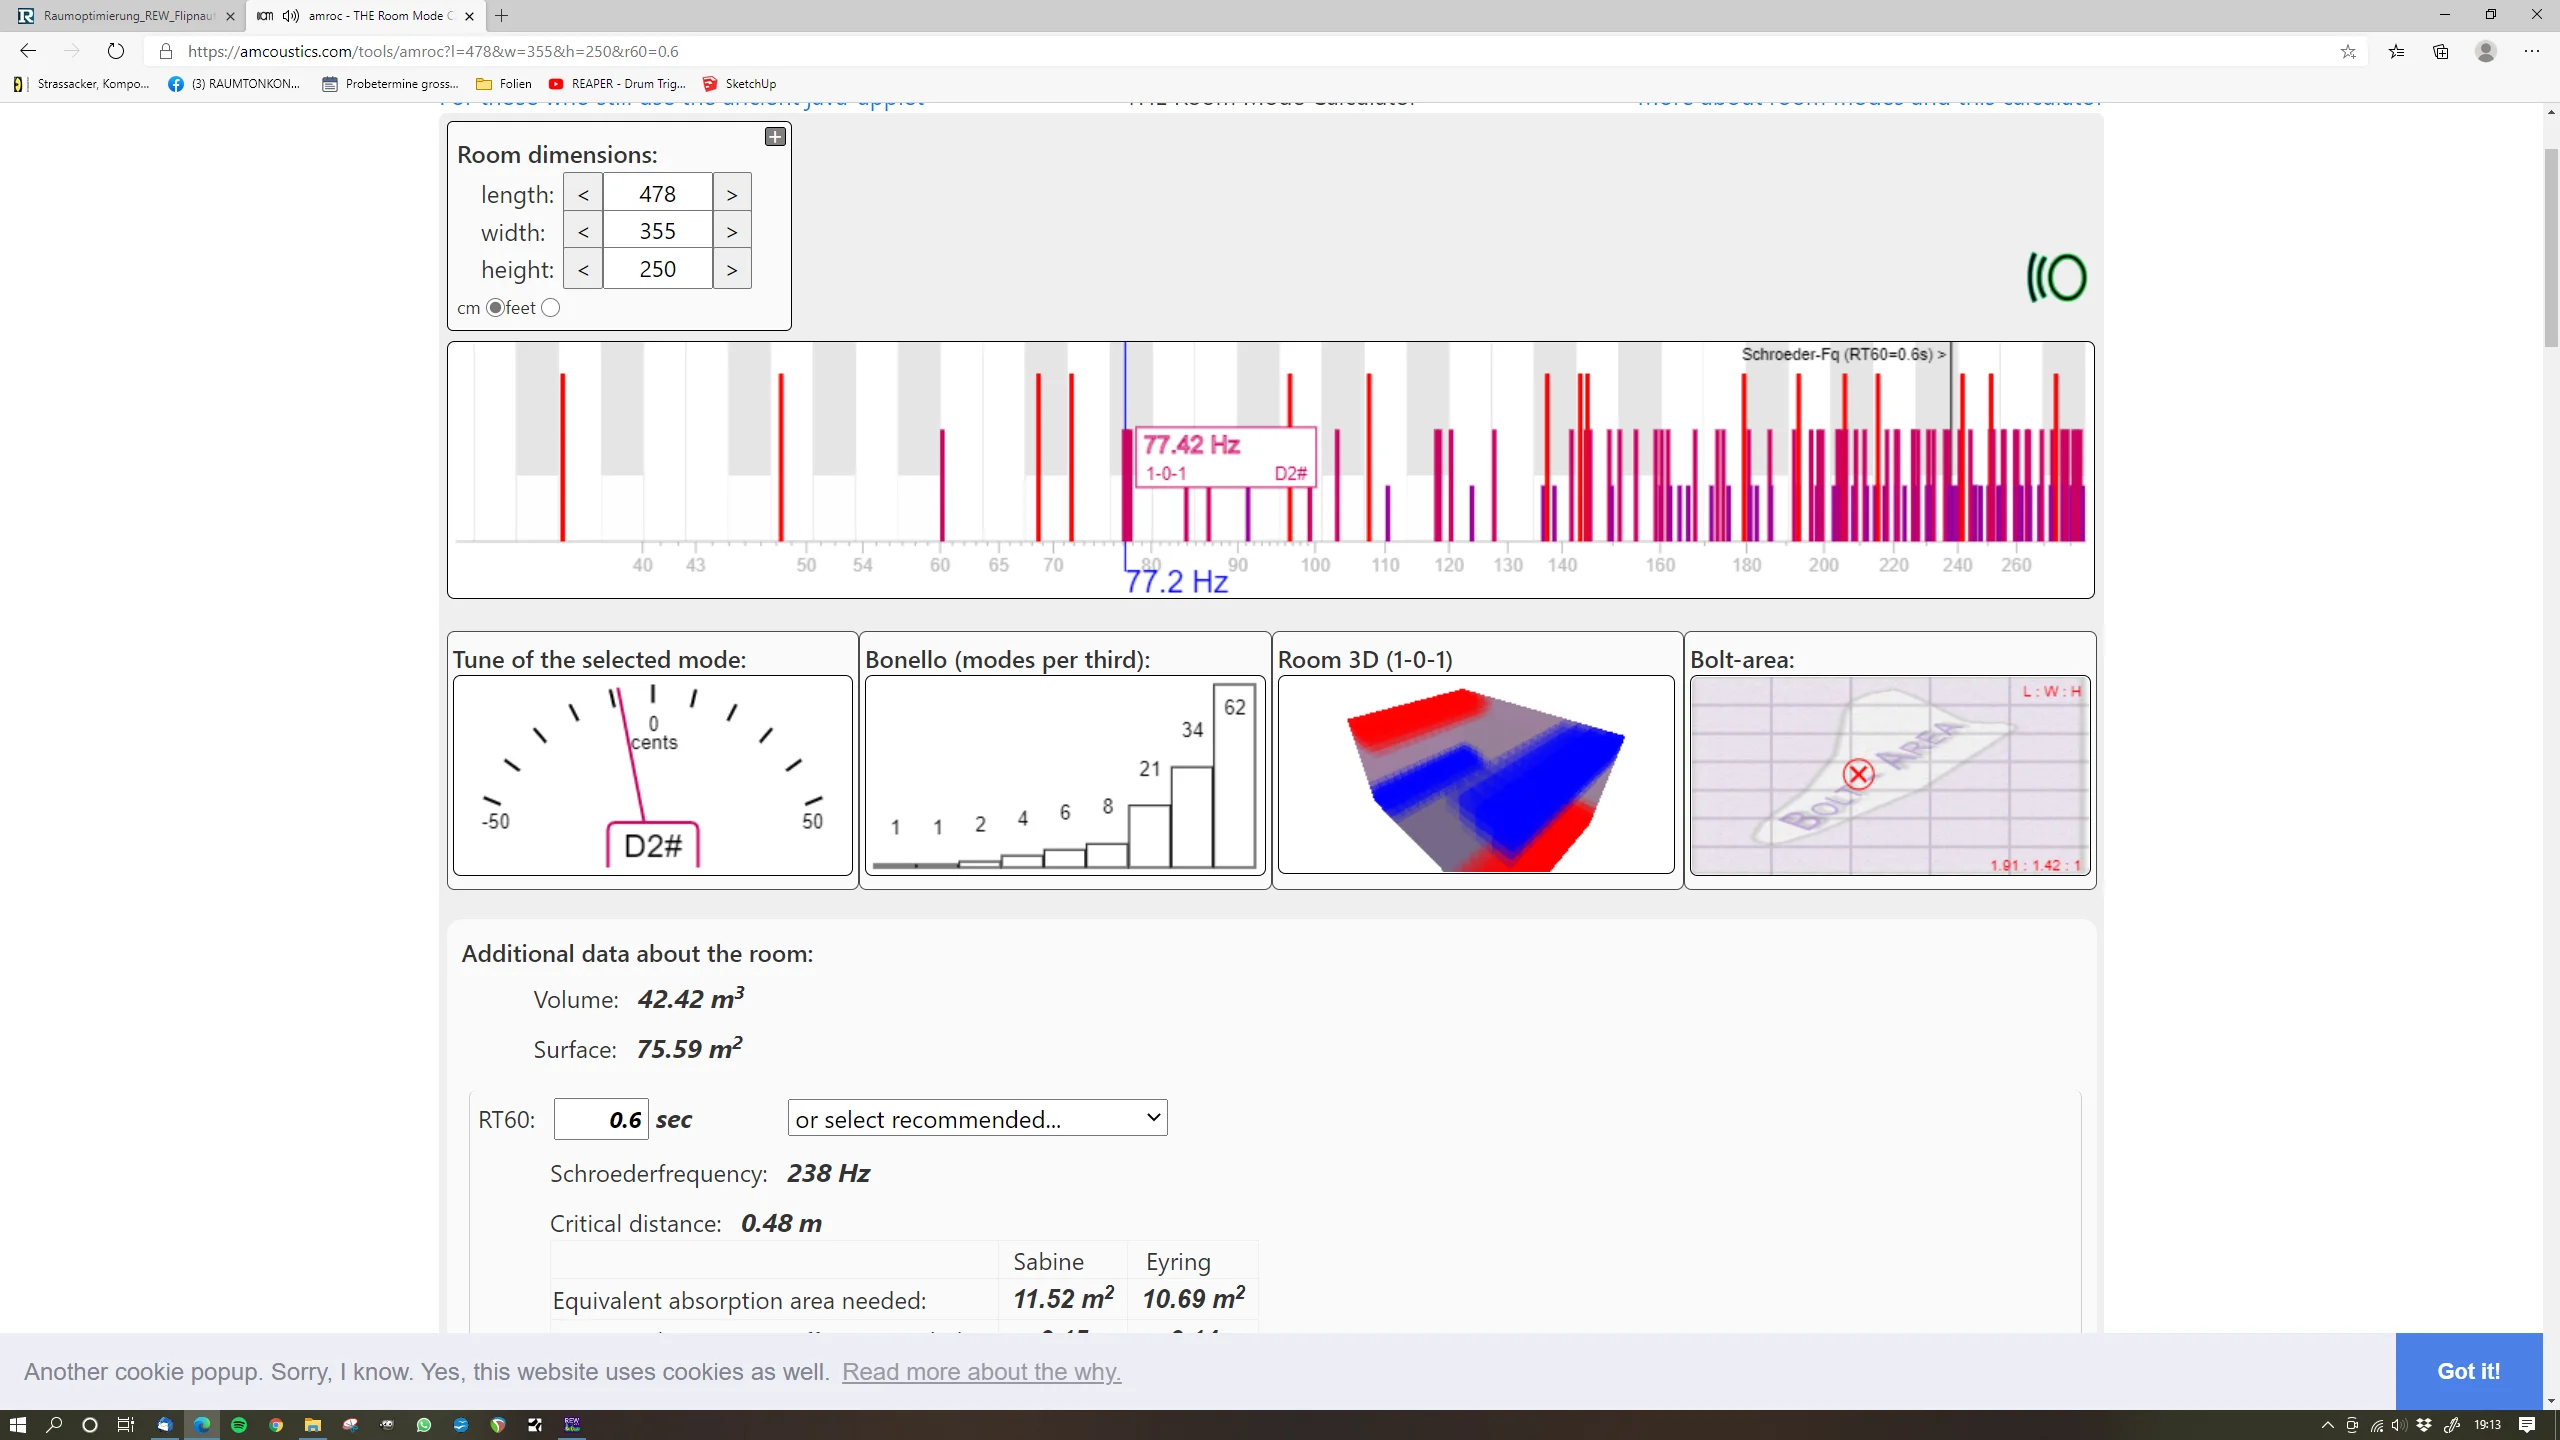Open browser Collections icon
Screen dimensions: 2560x1440
coord(2441,51)
